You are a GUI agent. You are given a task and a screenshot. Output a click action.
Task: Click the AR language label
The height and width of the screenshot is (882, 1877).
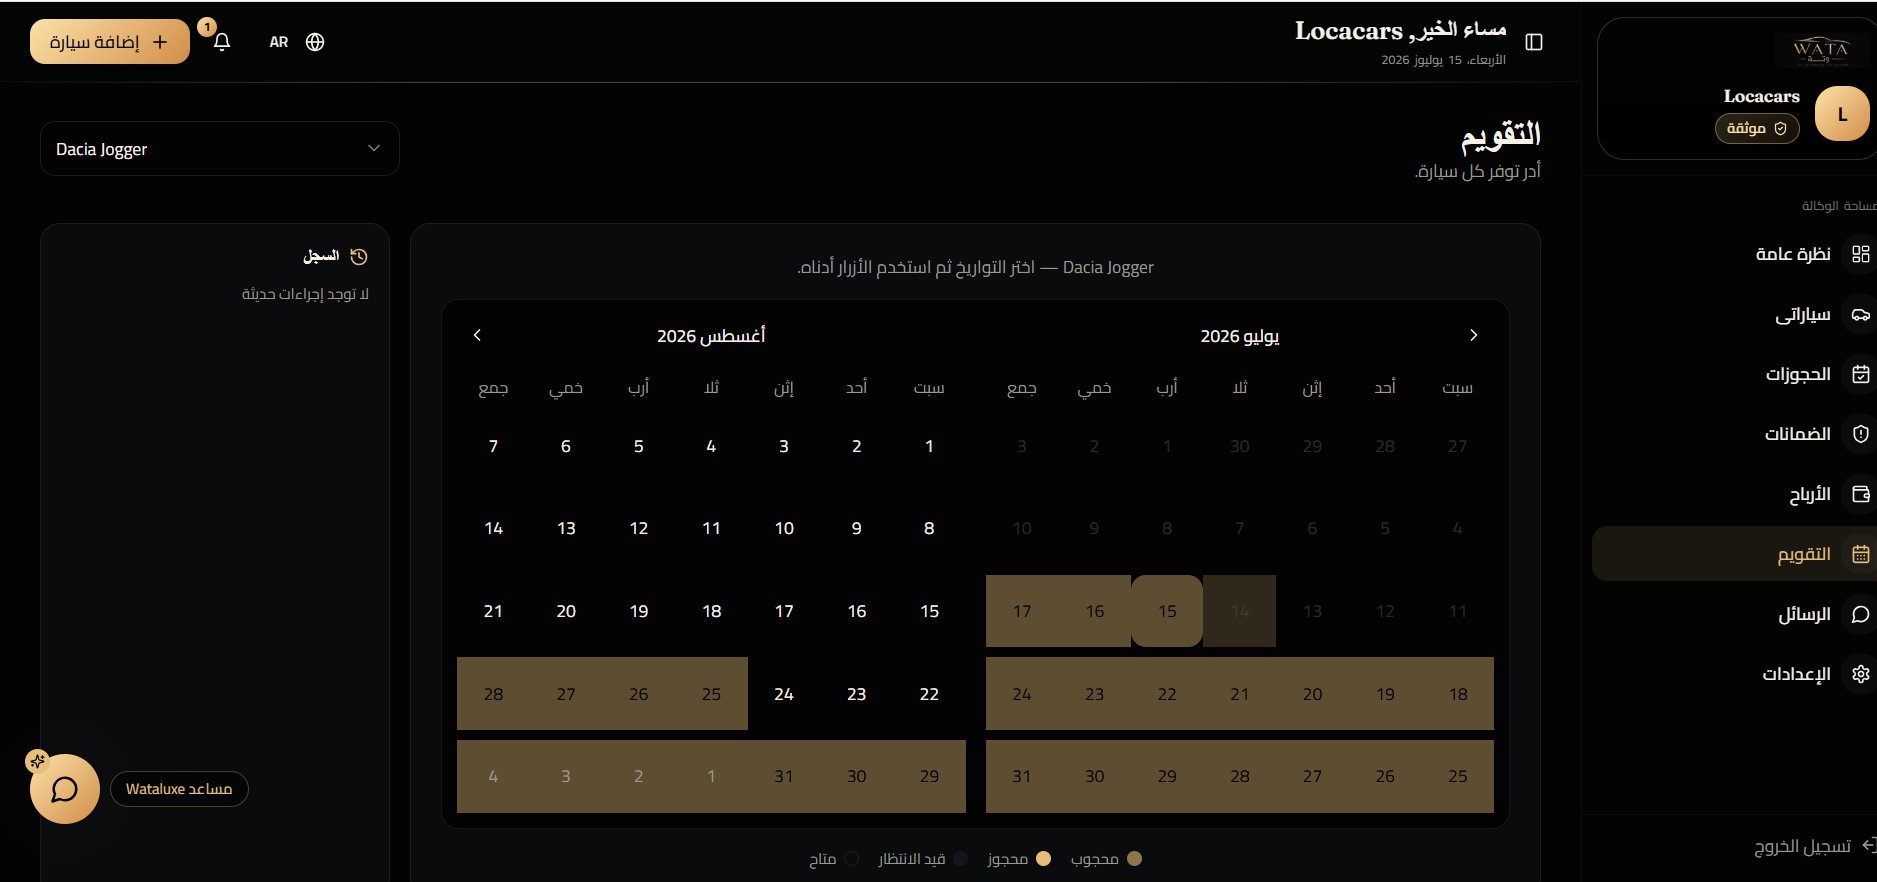pos(279,42)
